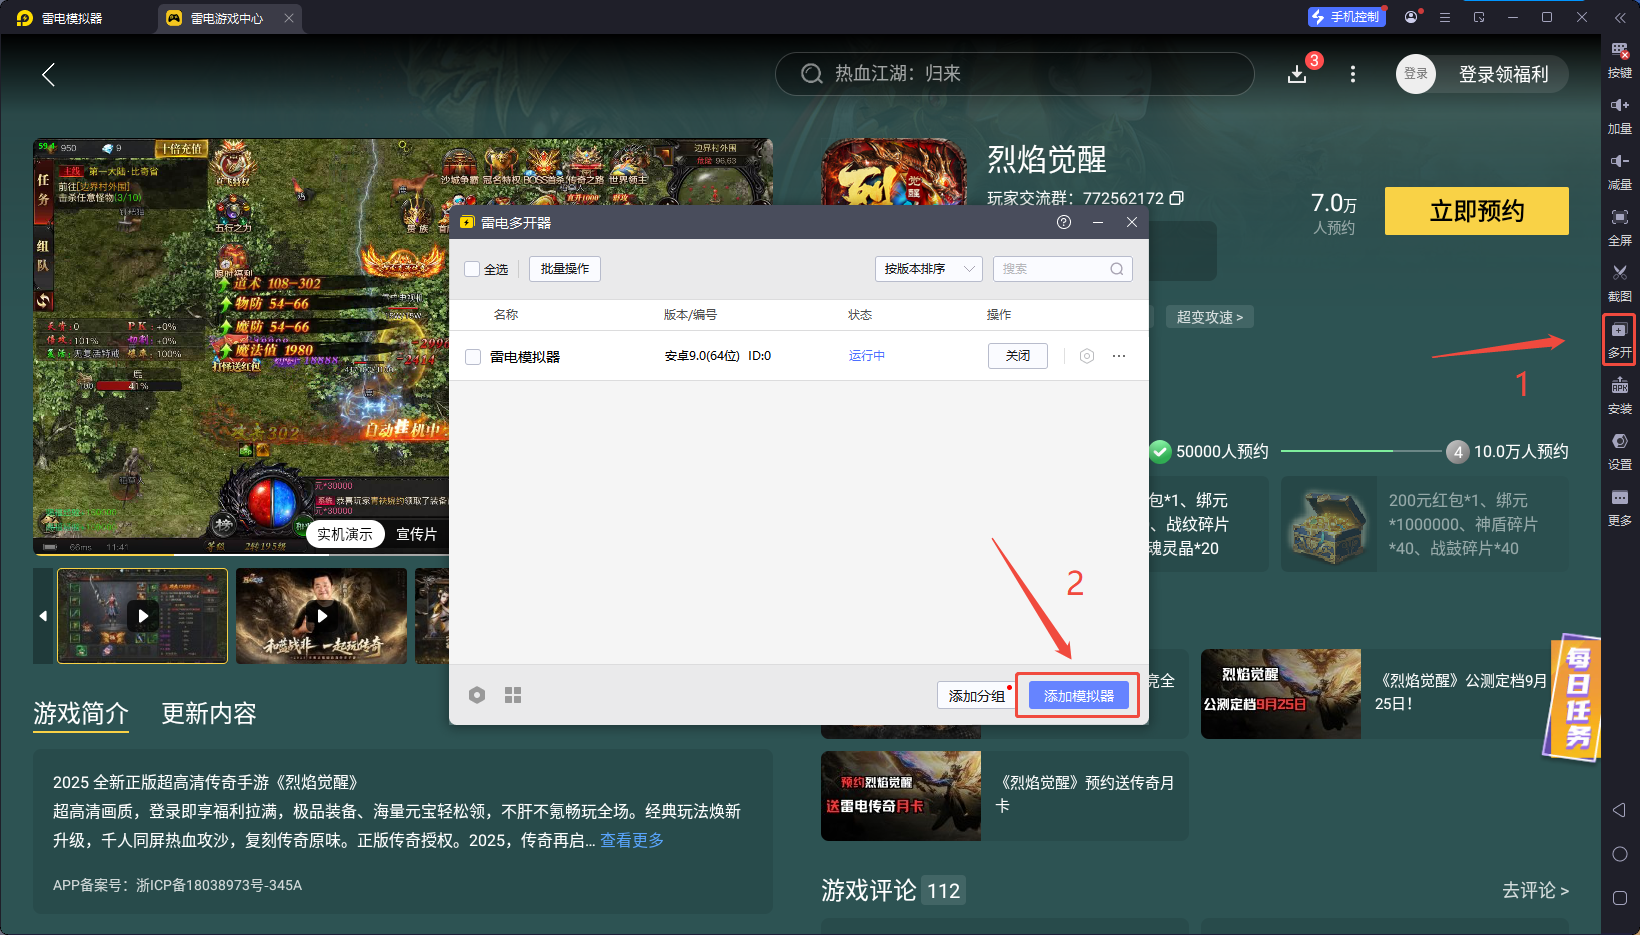
Task: Open settings gear for 雷电模拟器 row
Action: [x=1087, y=356]
